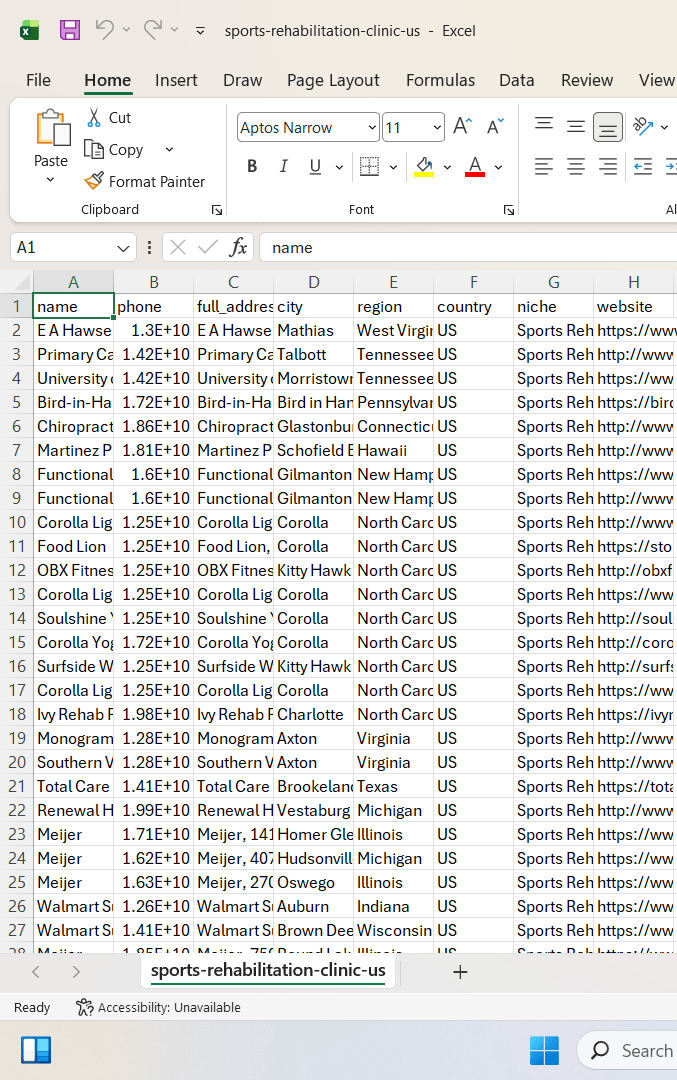Click the text orientation icon
This screenshot has width=677, height=1080.
[x=643, y=126]
